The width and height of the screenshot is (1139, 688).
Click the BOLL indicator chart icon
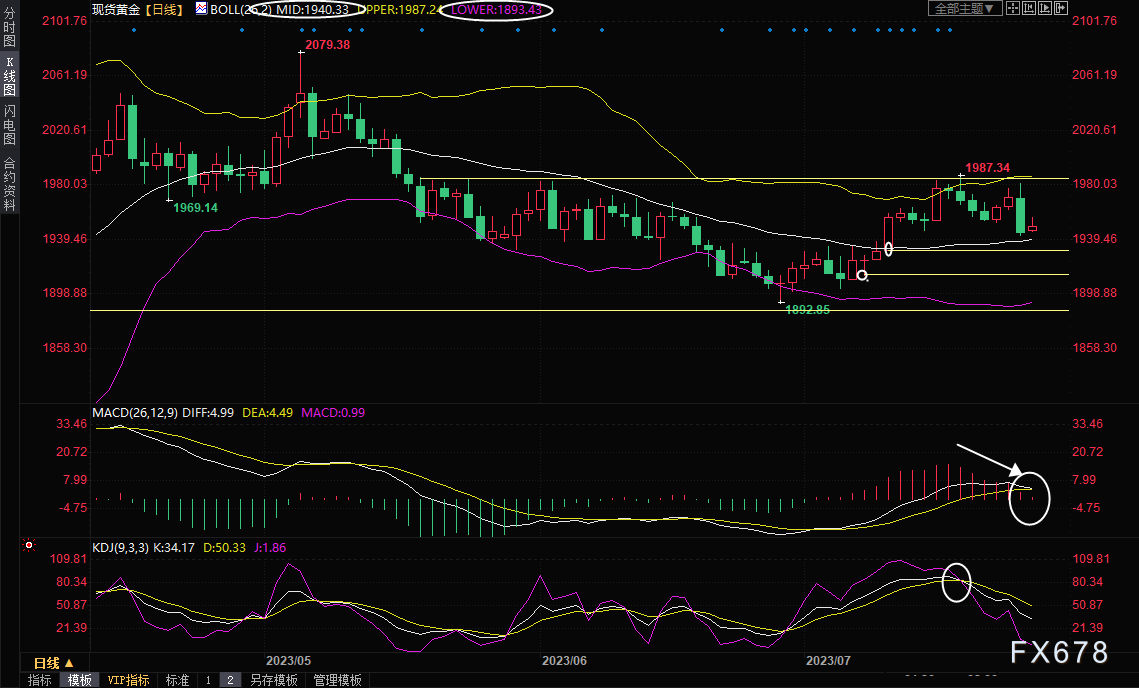[201, 9]
